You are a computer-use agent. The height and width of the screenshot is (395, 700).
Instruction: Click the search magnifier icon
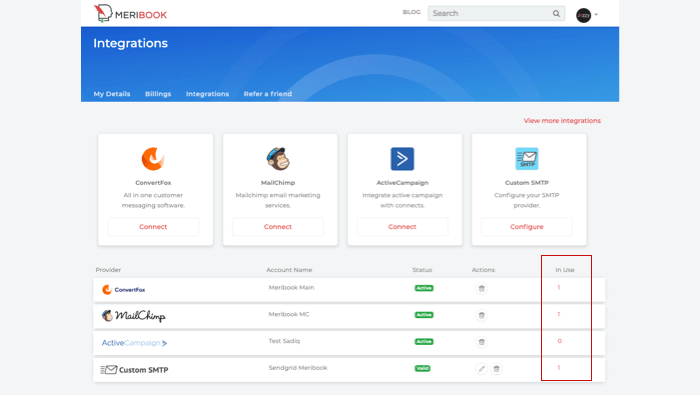click(556, 13)
